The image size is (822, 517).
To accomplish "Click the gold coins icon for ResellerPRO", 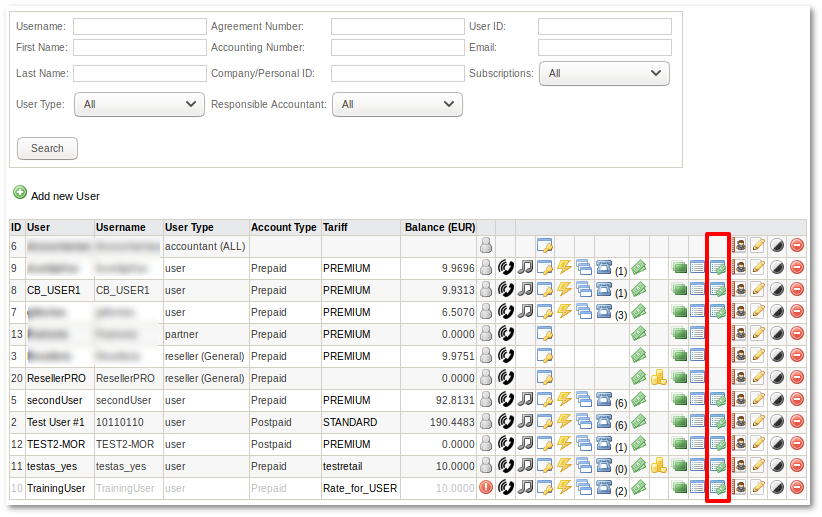I will [x=658, y=378].
